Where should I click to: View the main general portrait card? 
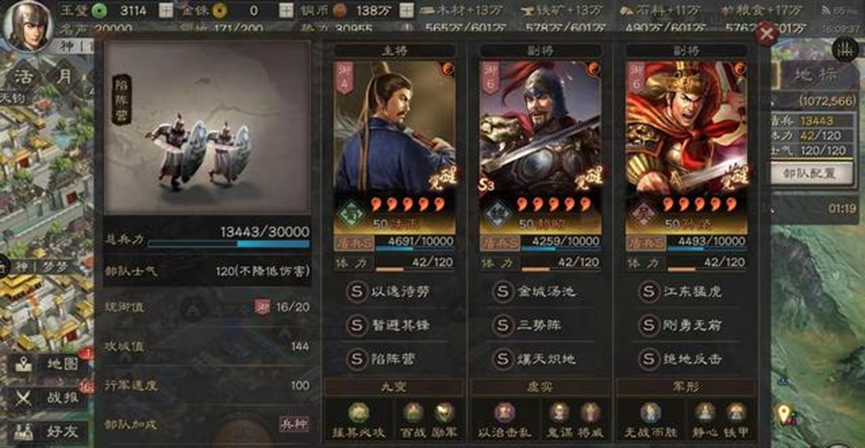tap(394, 147)
